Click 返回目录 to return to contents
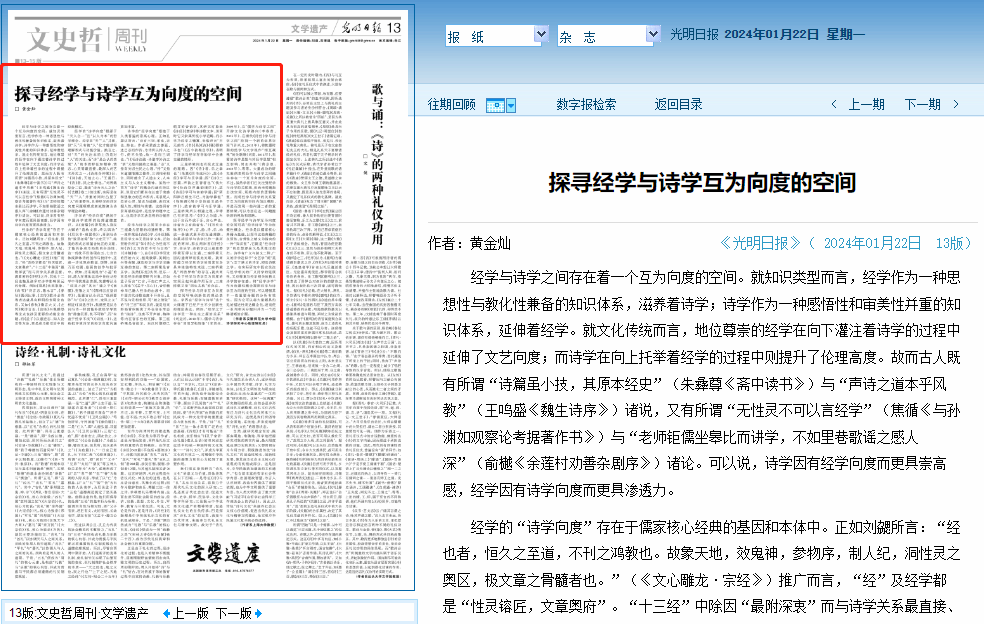 point(678,105)
